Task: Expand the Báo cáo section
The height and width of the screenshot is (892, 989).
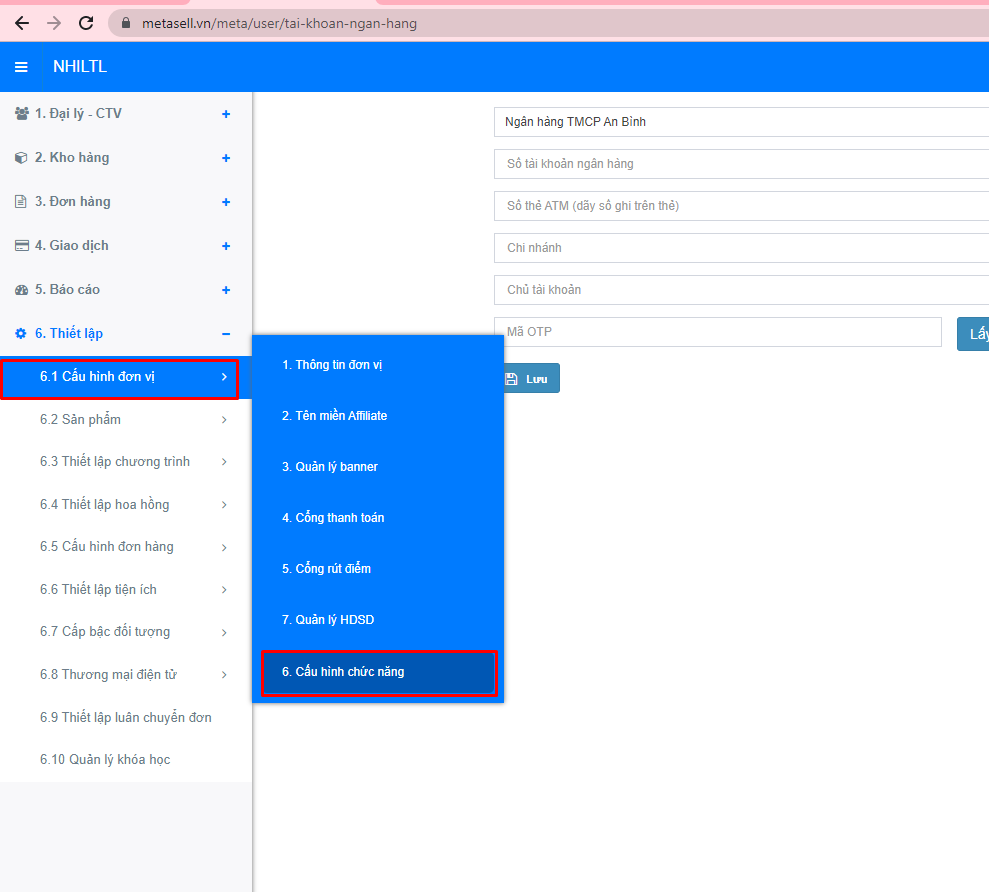Action: [226, 290]
